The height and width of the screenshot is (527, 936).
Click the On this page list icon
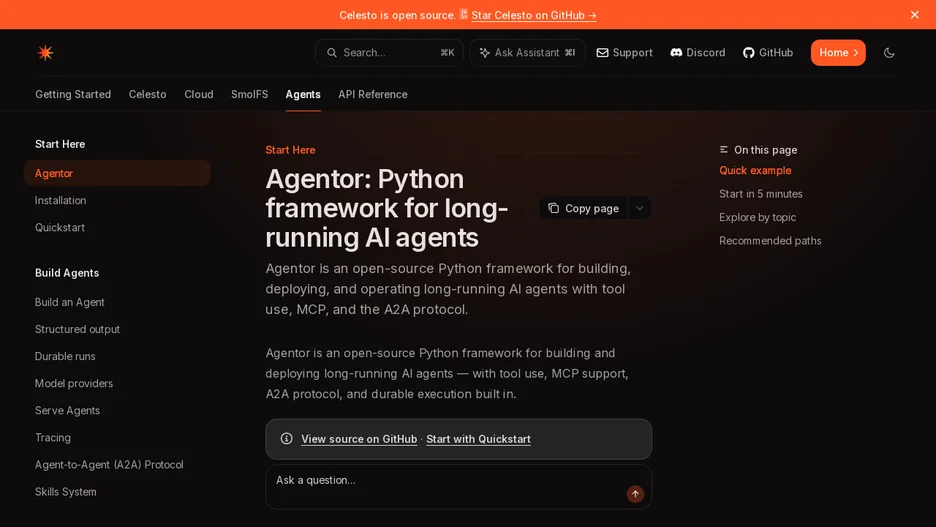pyautogui.click(x=723, y=150)
